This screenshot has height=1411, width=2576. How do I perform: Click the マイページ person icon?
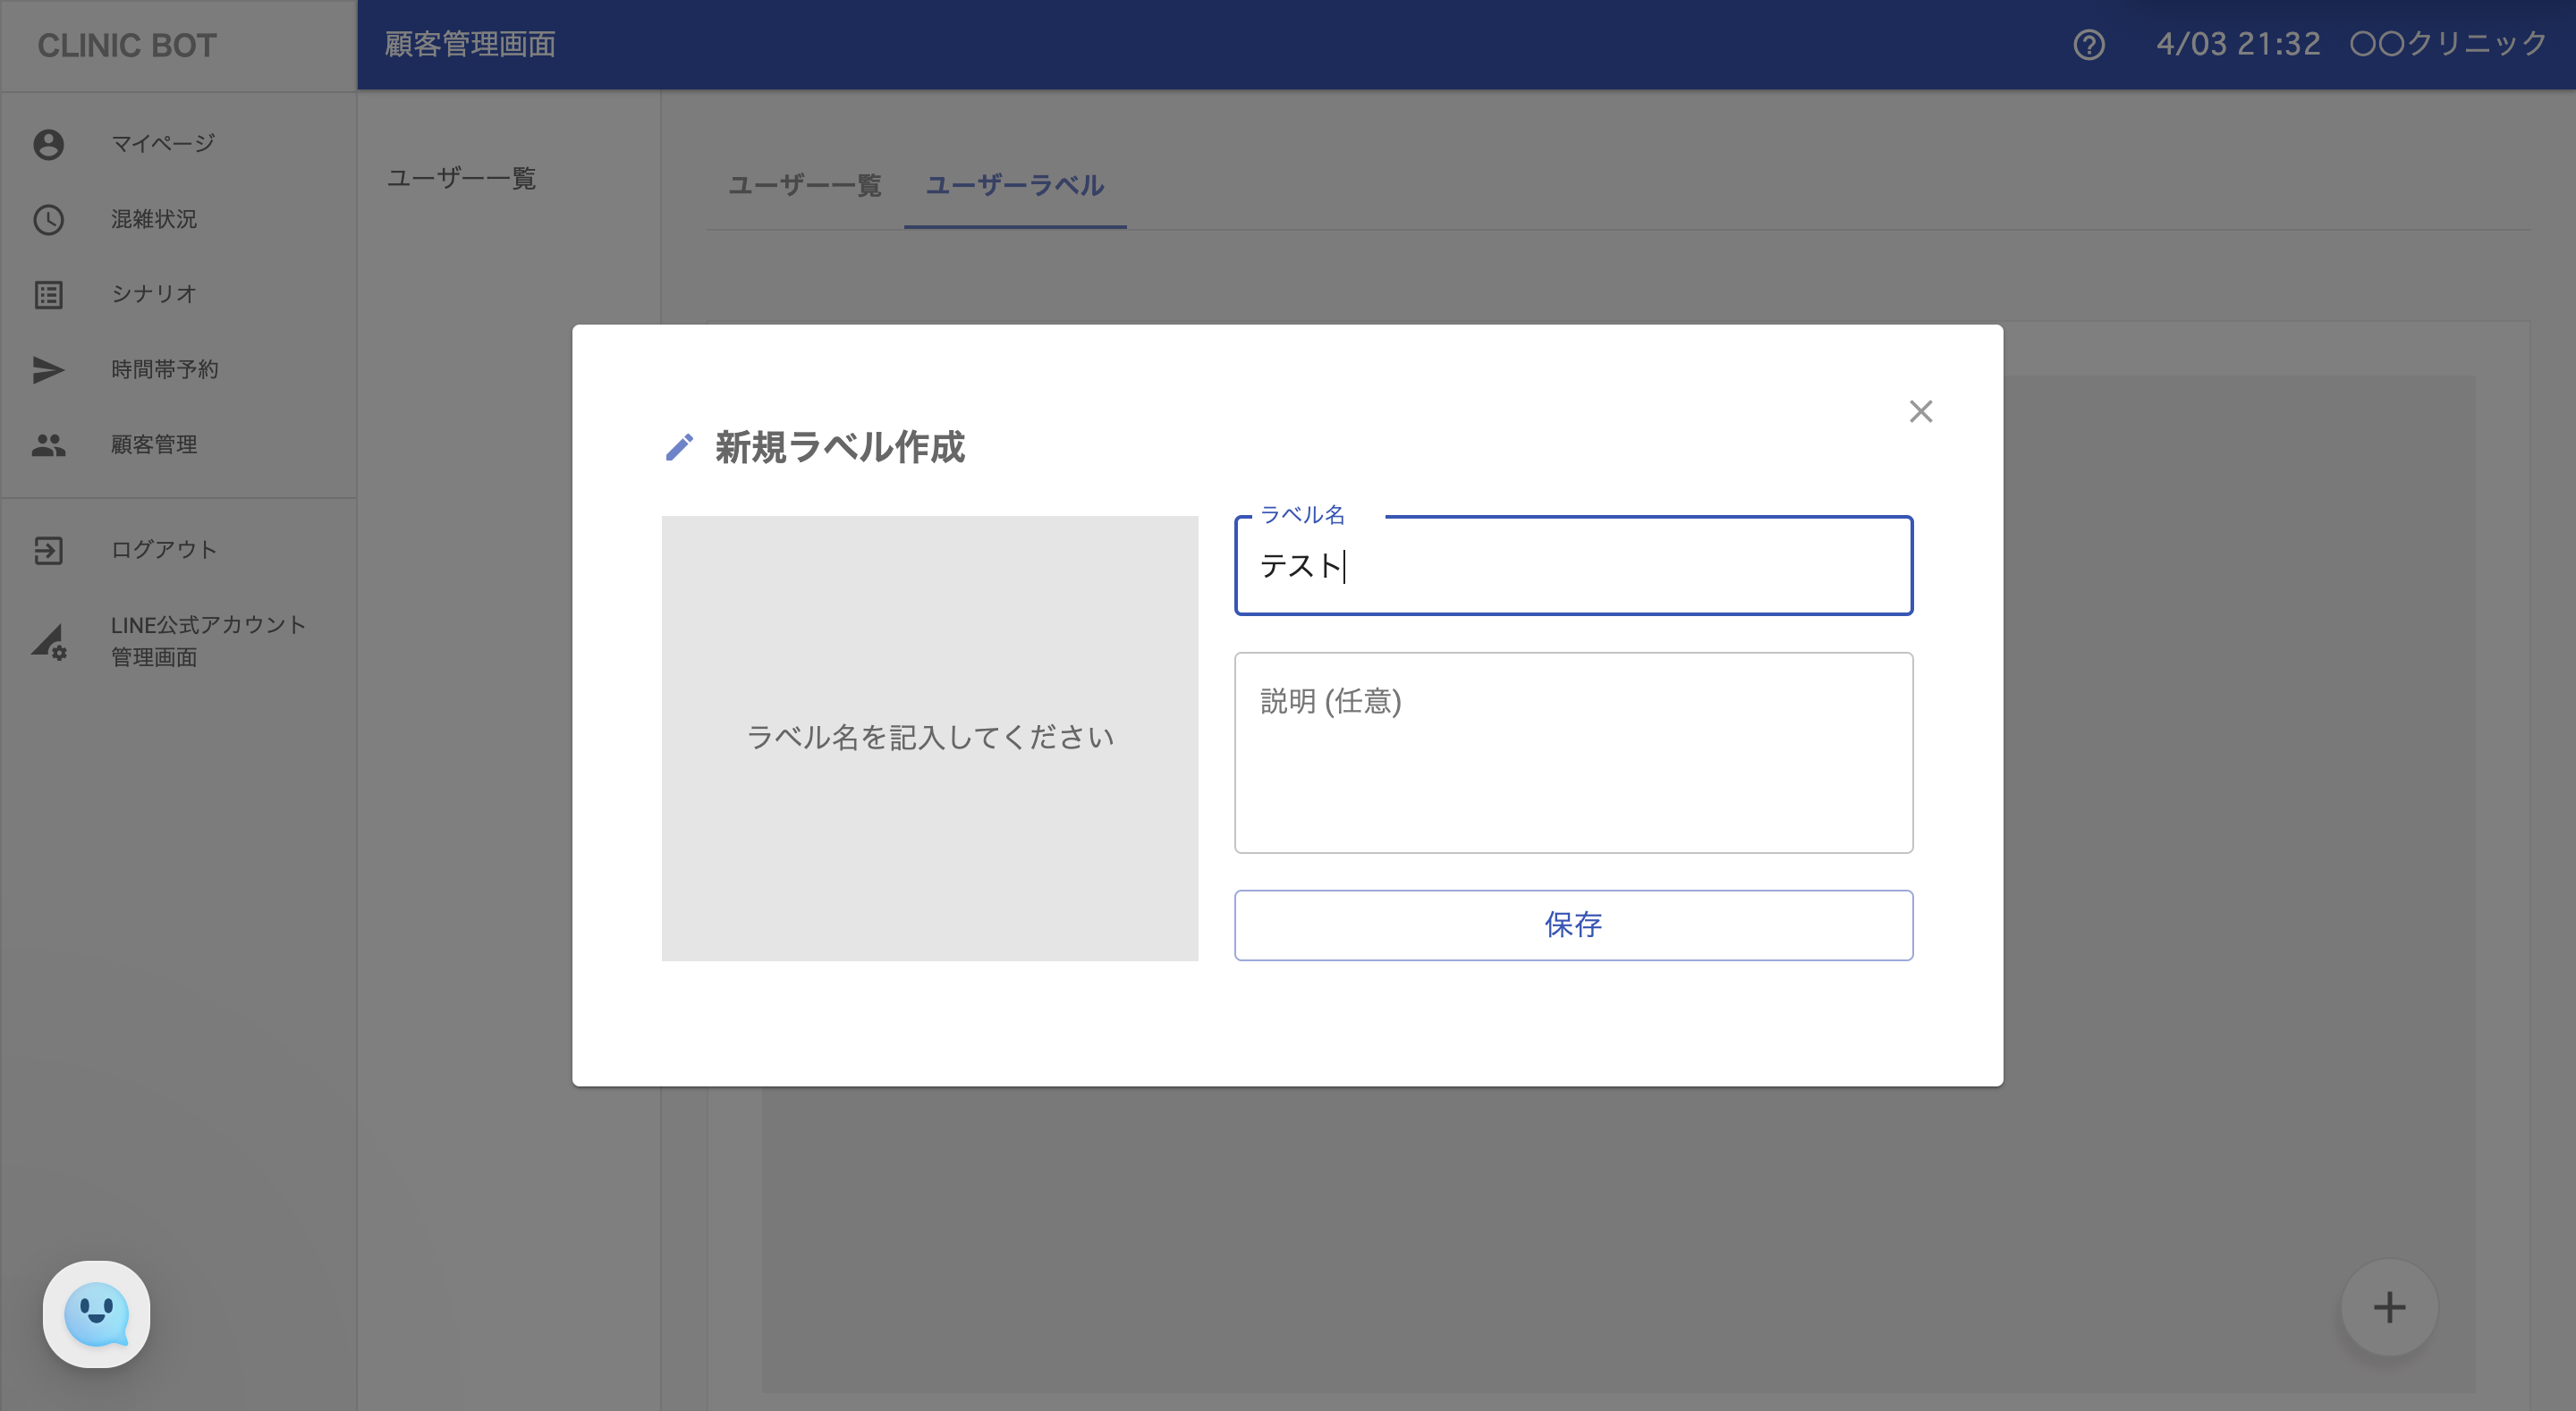(x=48, y=144)
